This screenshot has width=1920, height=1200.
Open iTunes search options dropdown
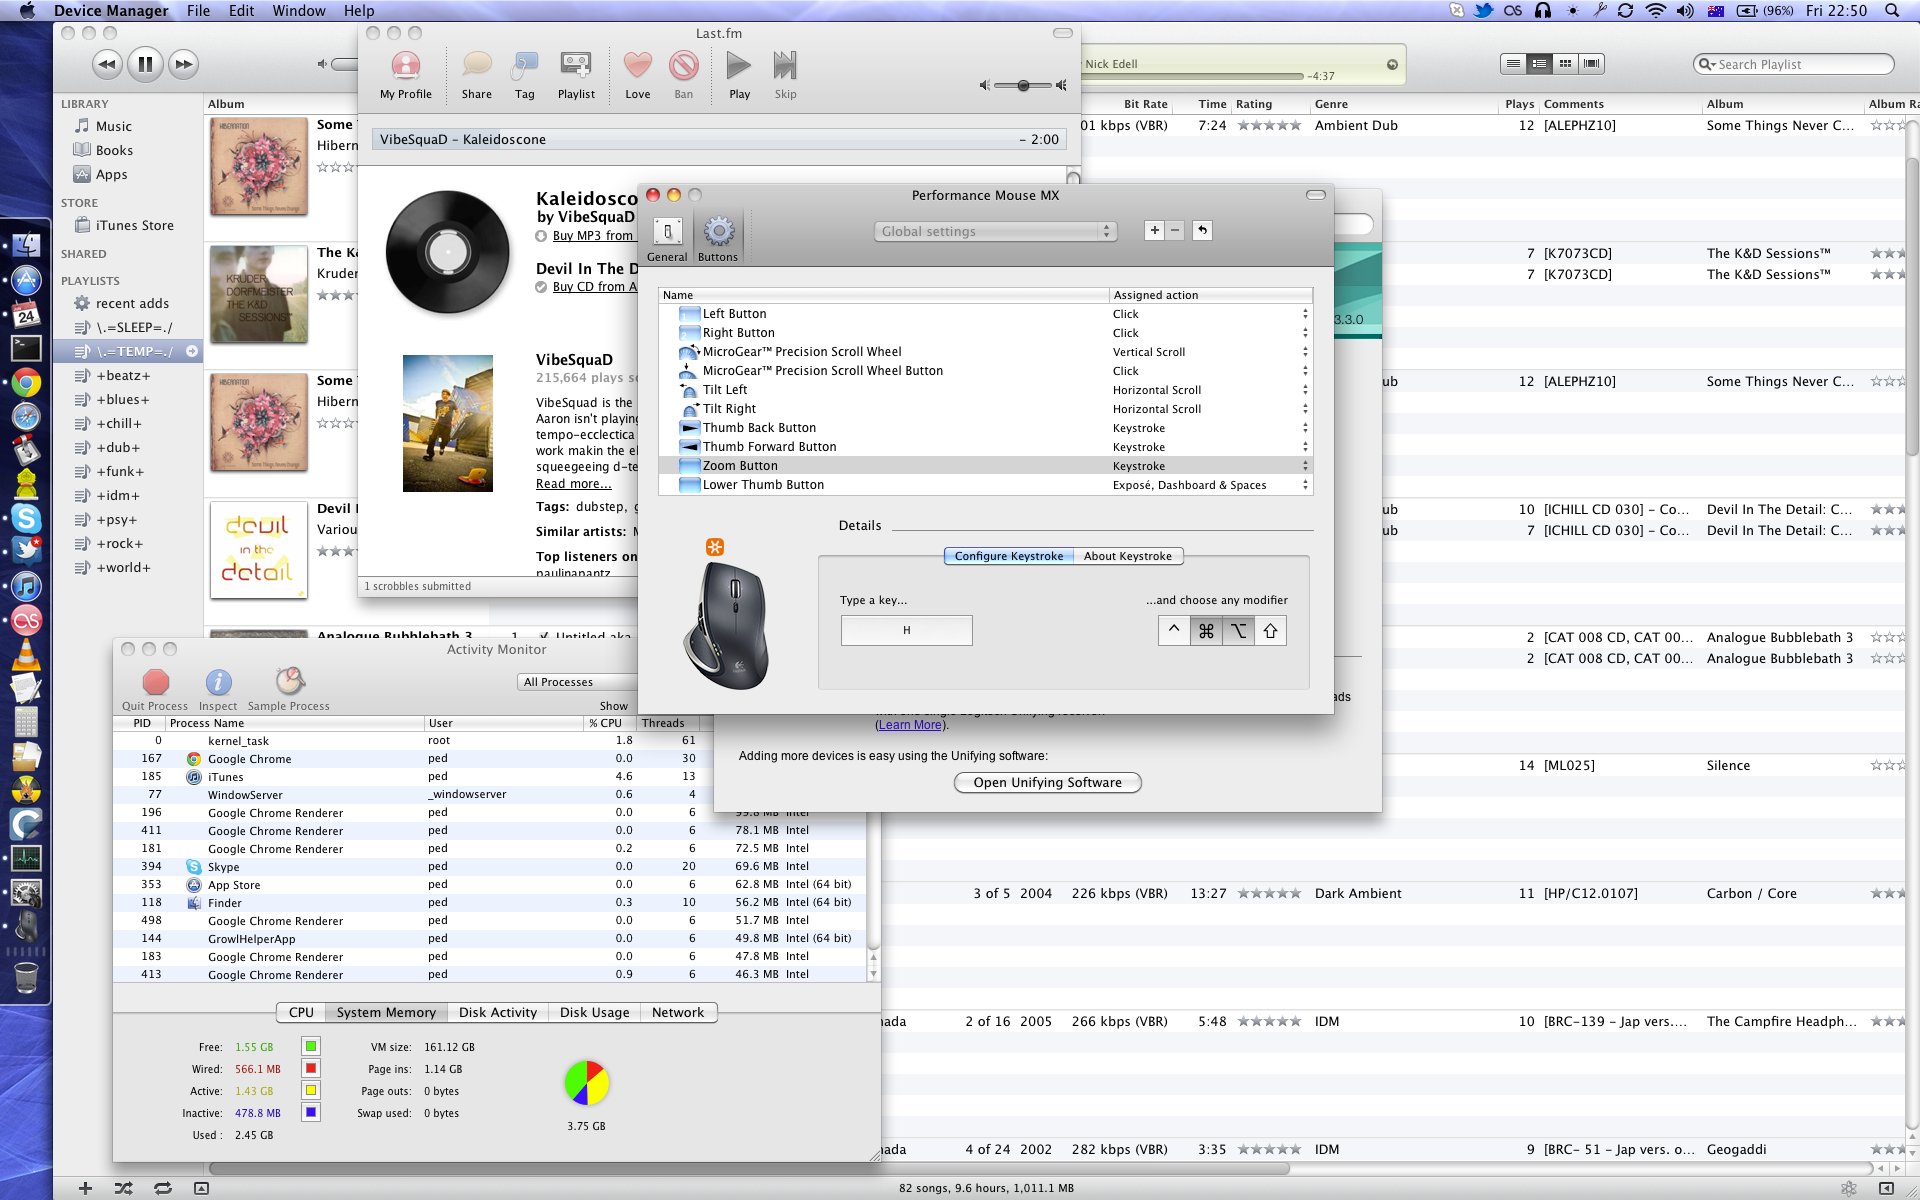[1706, 64]
